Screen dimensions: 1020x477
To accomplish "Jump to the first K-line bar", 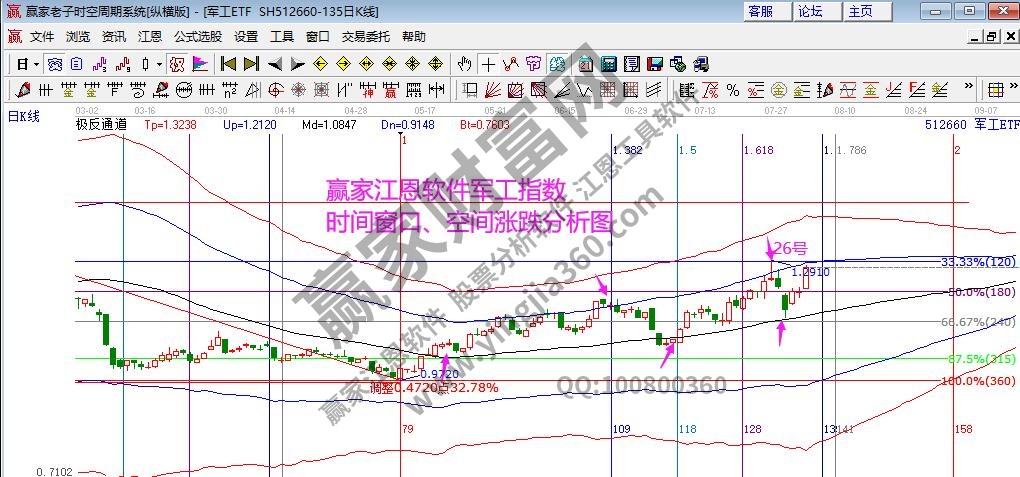I will 228,64.
